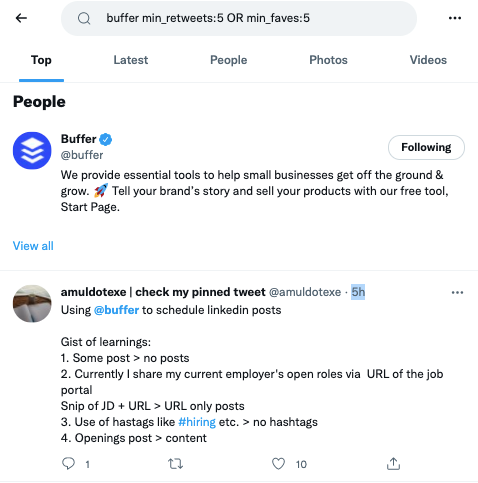
Task: Click into the search query input field
Action: (239, 18)
